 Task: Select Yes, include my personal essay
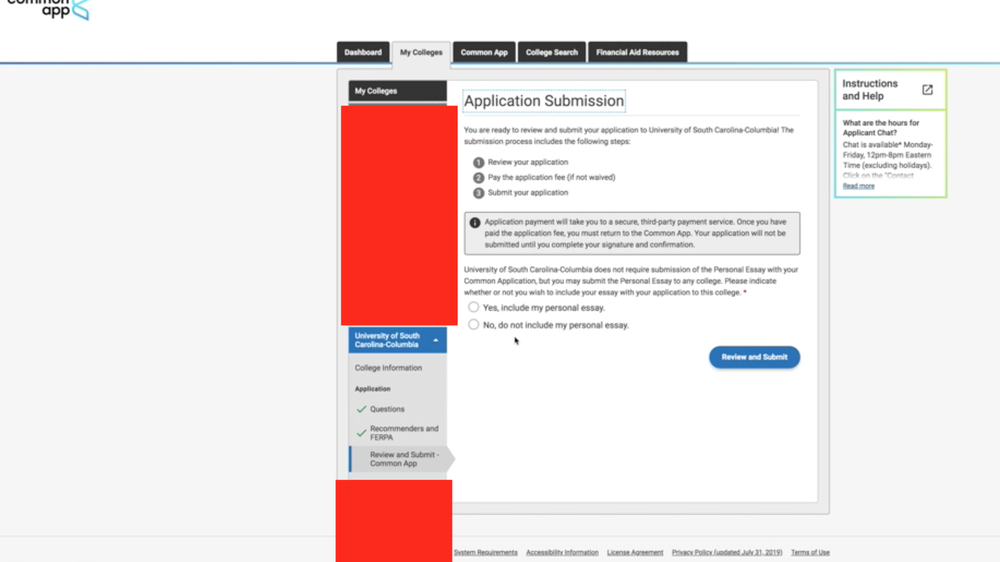click(x=473, y=307)
